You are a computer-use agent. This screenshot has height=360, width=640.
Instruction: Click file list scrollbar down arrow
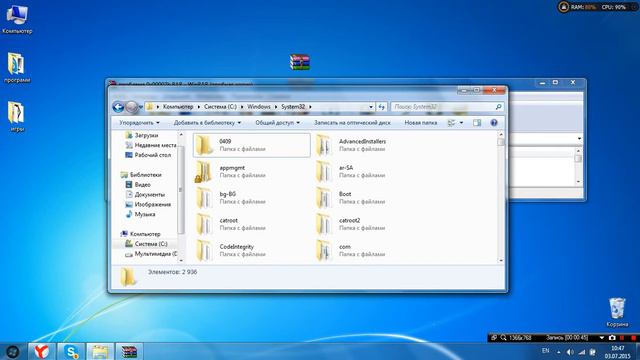tap(501, 260)
